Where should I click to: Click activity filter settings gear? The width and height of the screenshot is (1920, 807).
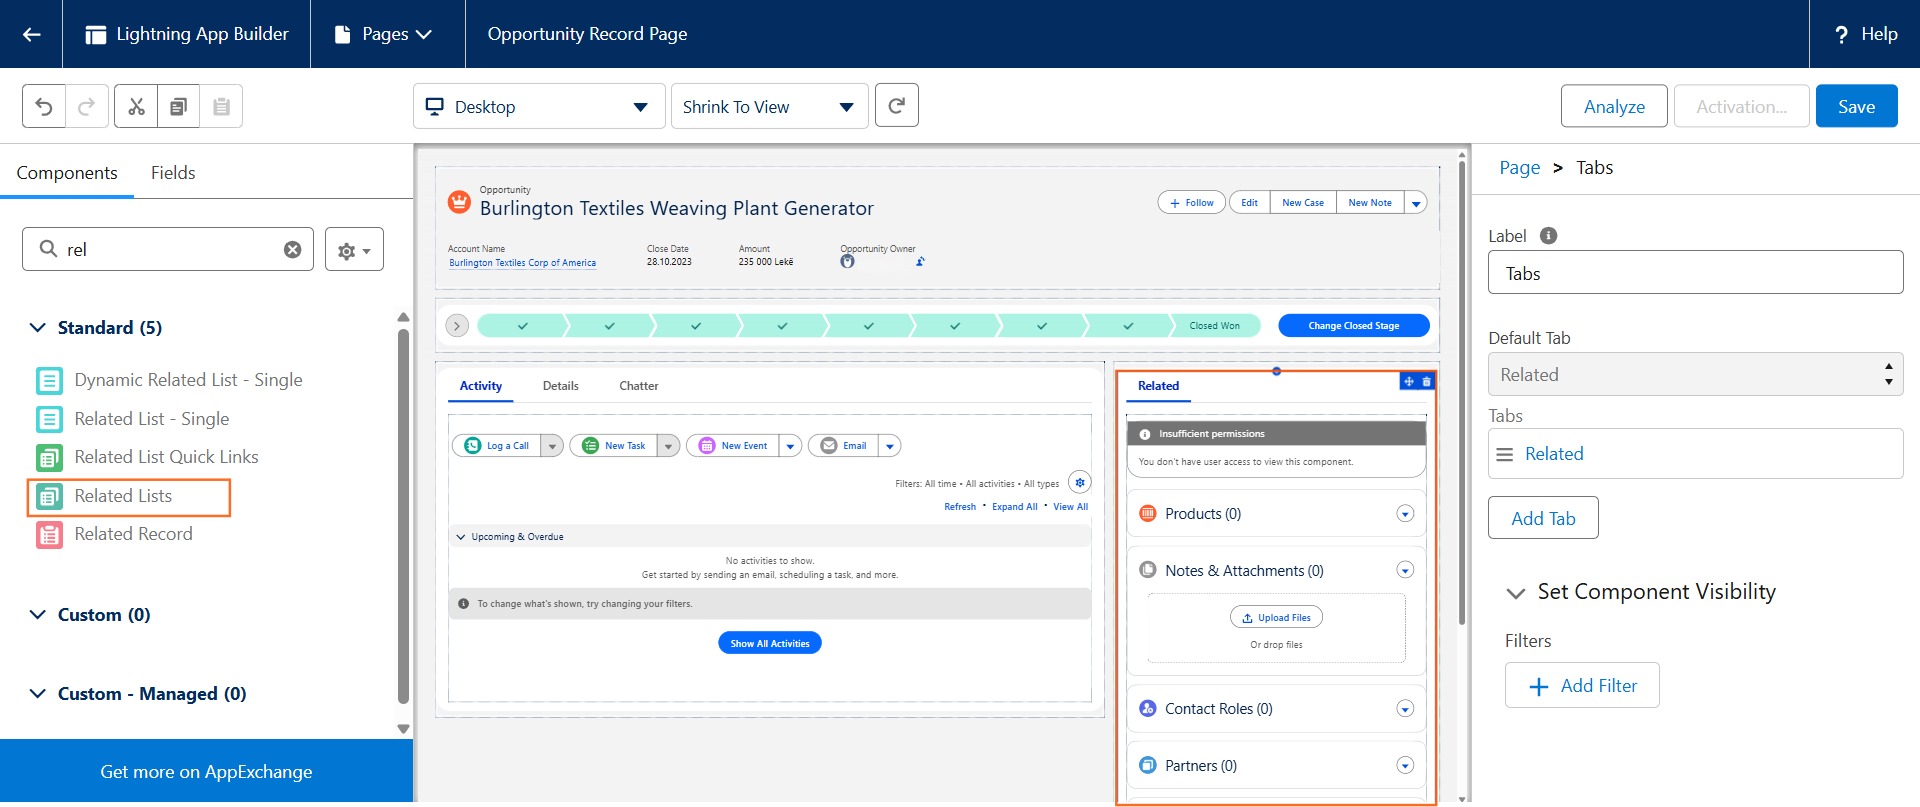point(1080,482)
